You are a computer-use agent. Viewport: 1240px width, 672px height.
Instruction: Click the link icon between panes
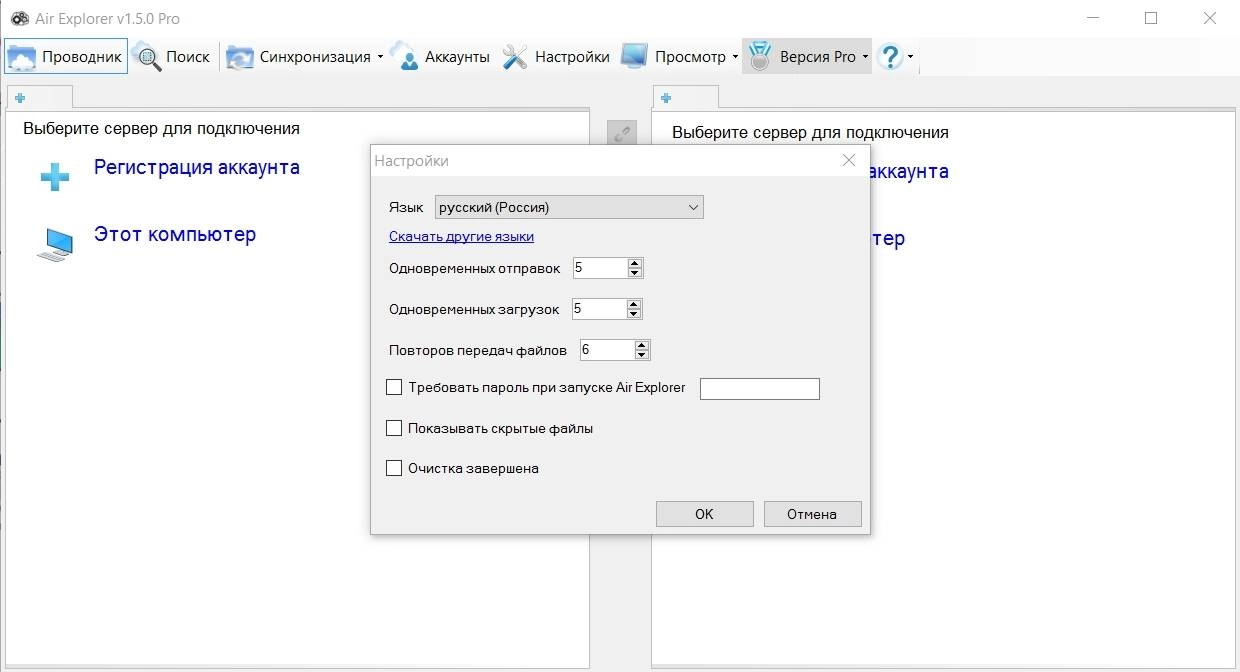click(622, 133)
